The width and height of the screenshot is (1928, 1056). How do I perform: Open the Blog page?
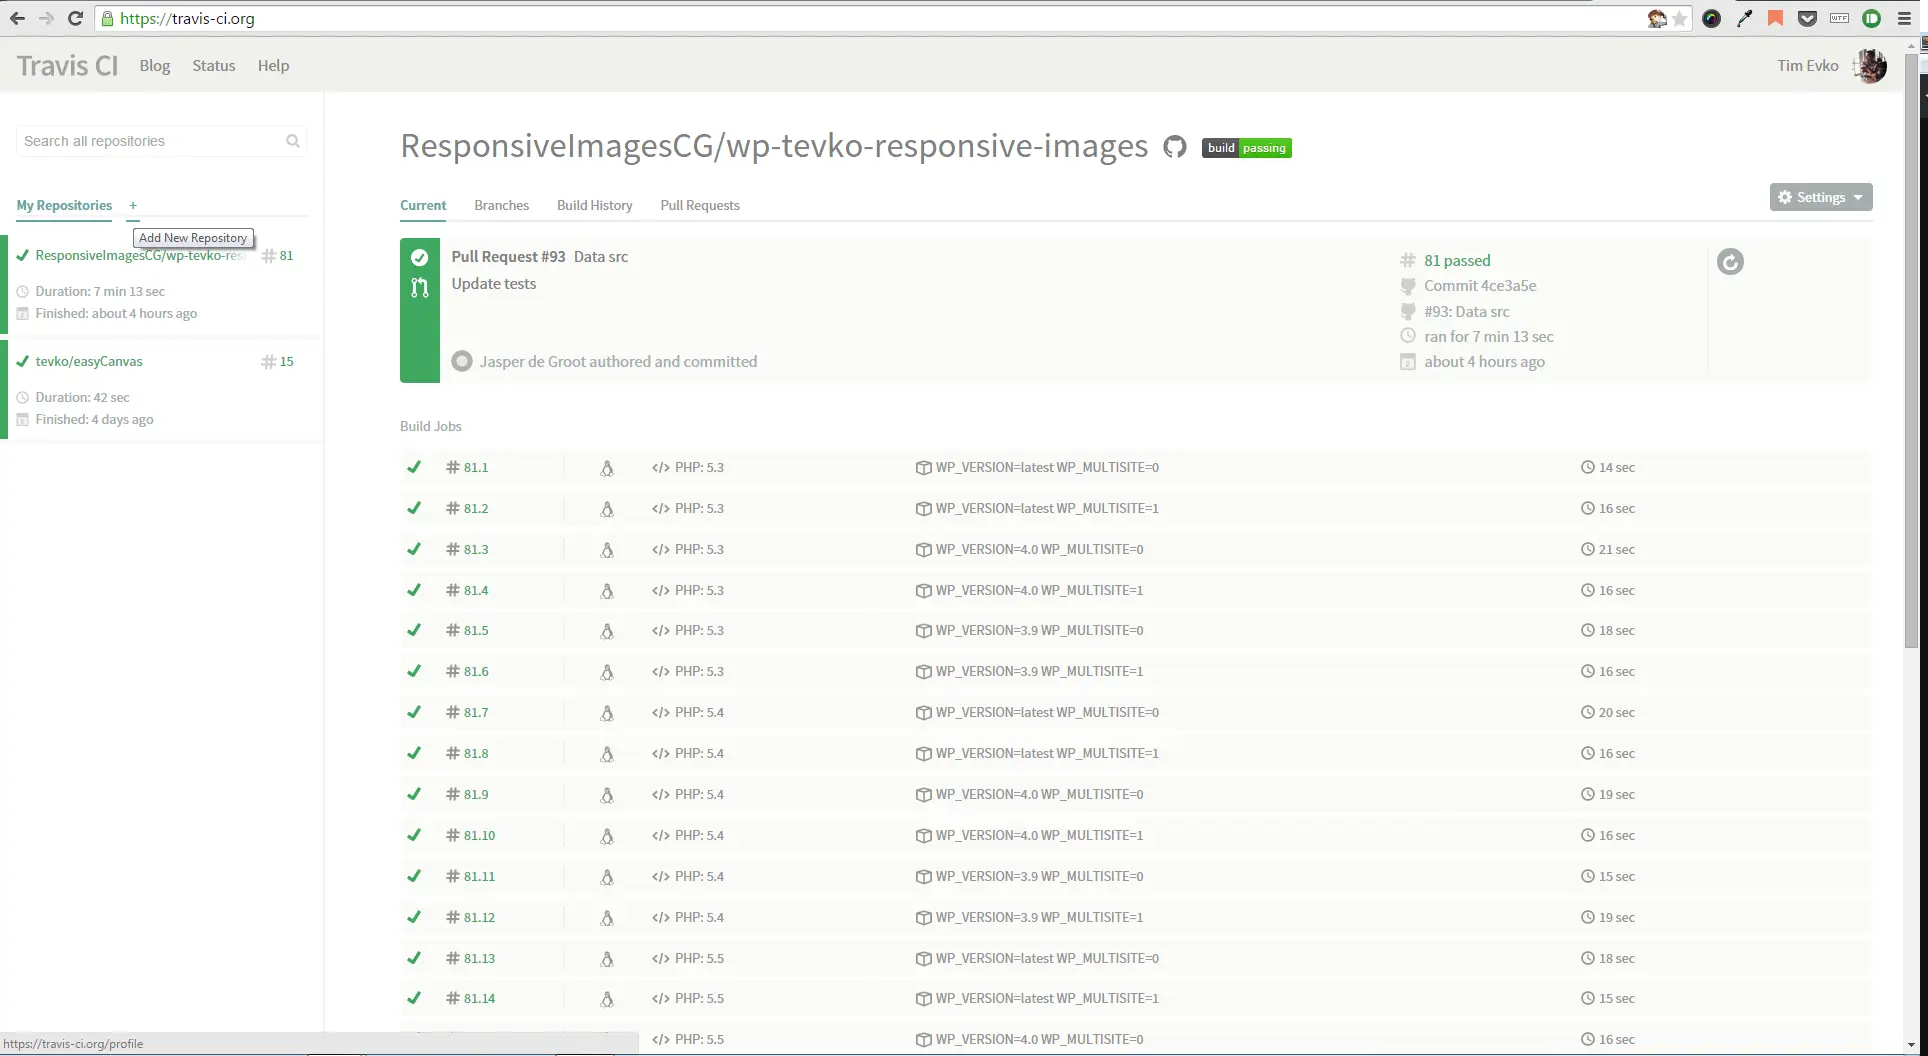(154, 65)
